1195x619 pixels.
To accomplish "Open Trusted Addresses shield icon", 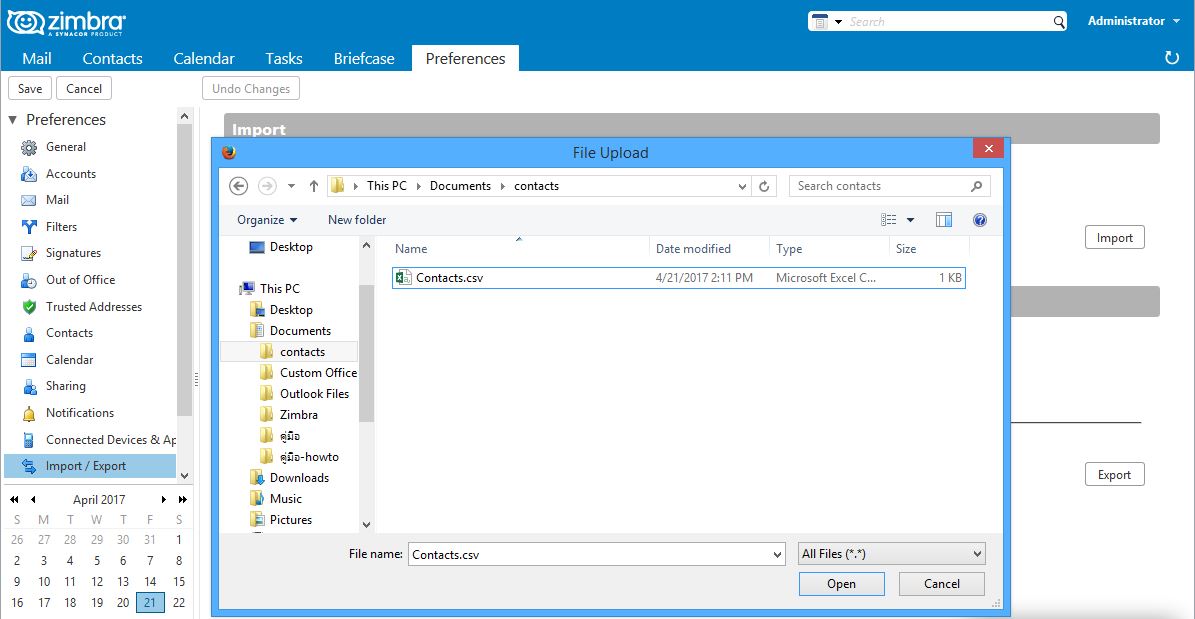I will pos(29,306).
